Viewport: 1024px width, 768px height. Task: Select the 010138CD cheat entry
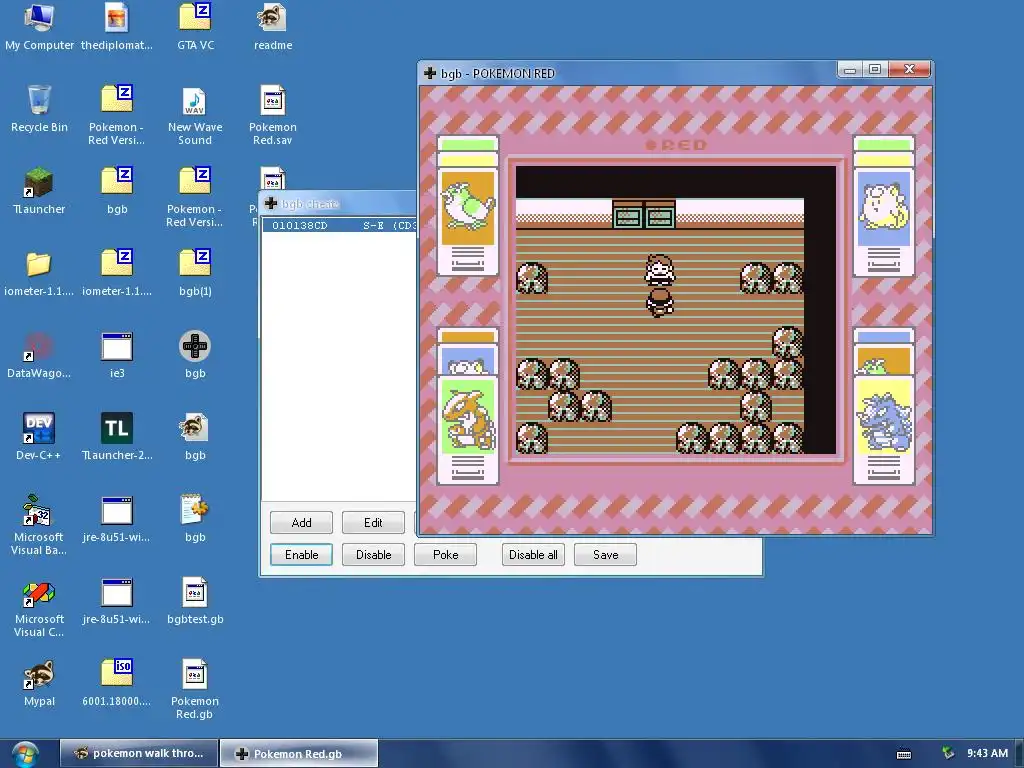point(340,225)
